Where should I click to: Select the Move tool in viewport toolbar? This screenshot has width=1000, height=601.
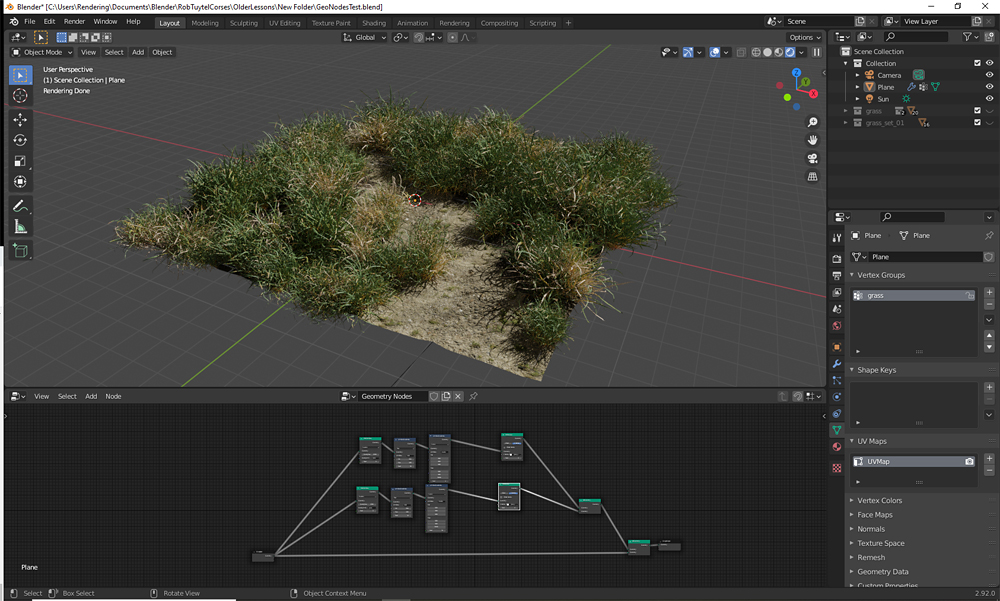(x=20, y=119)
